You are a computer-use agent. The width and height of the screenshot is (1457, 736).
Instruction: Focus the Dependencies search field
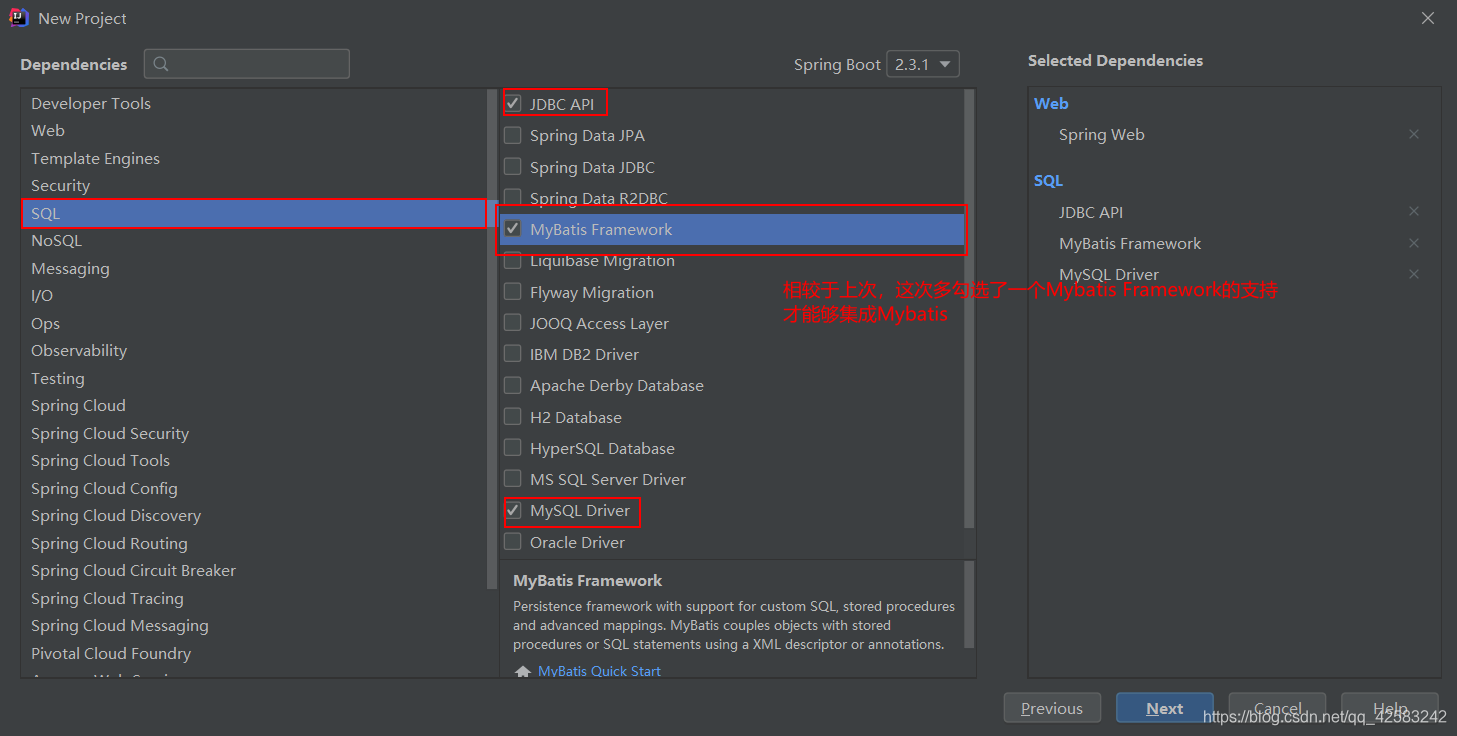pos(247,64)
